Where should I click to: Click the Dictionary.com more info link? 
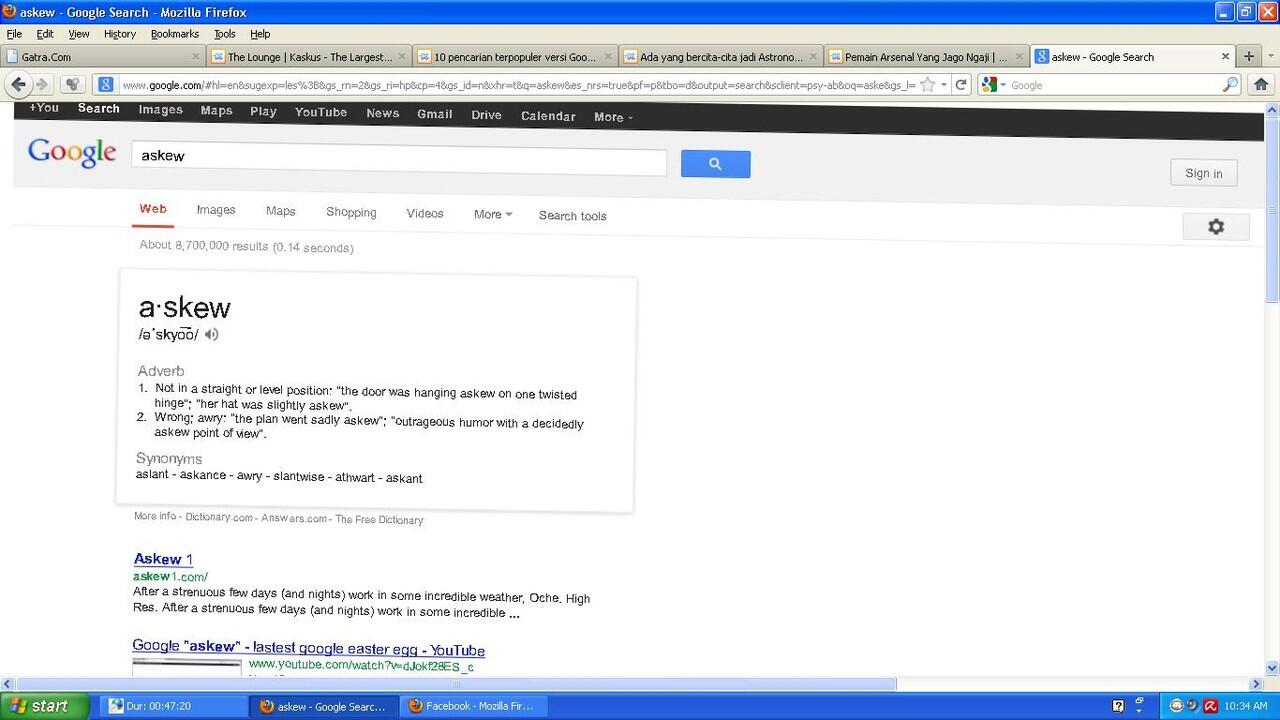219,517
